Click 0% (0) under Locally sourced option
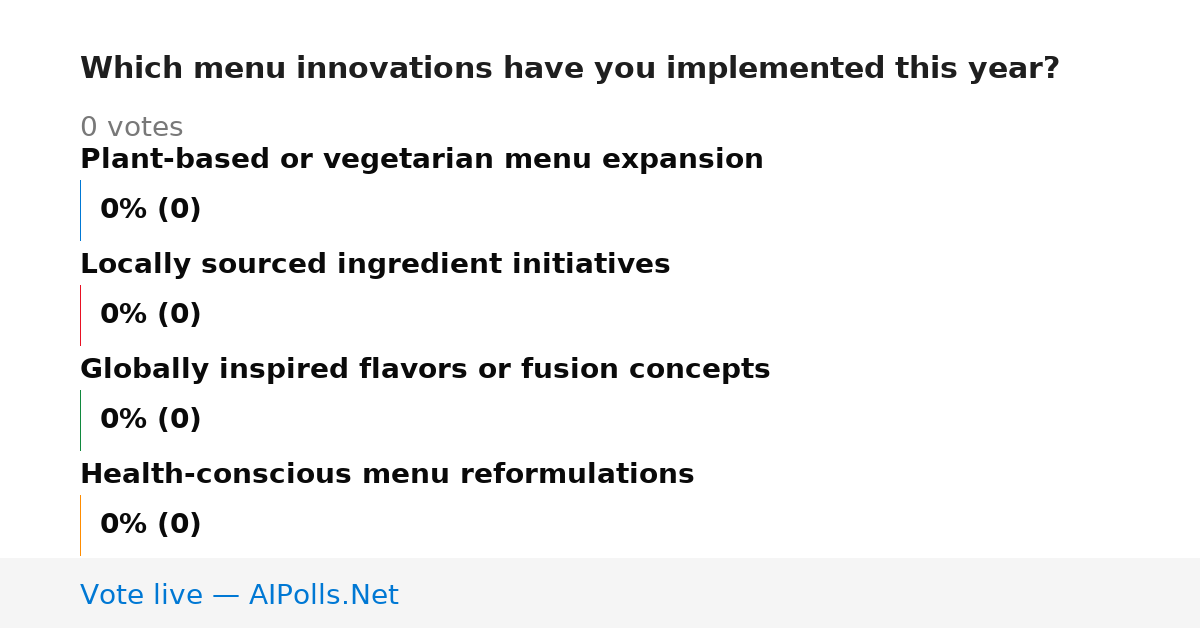The width and height of the screenshot is (1200, 628). coord(150,315)
